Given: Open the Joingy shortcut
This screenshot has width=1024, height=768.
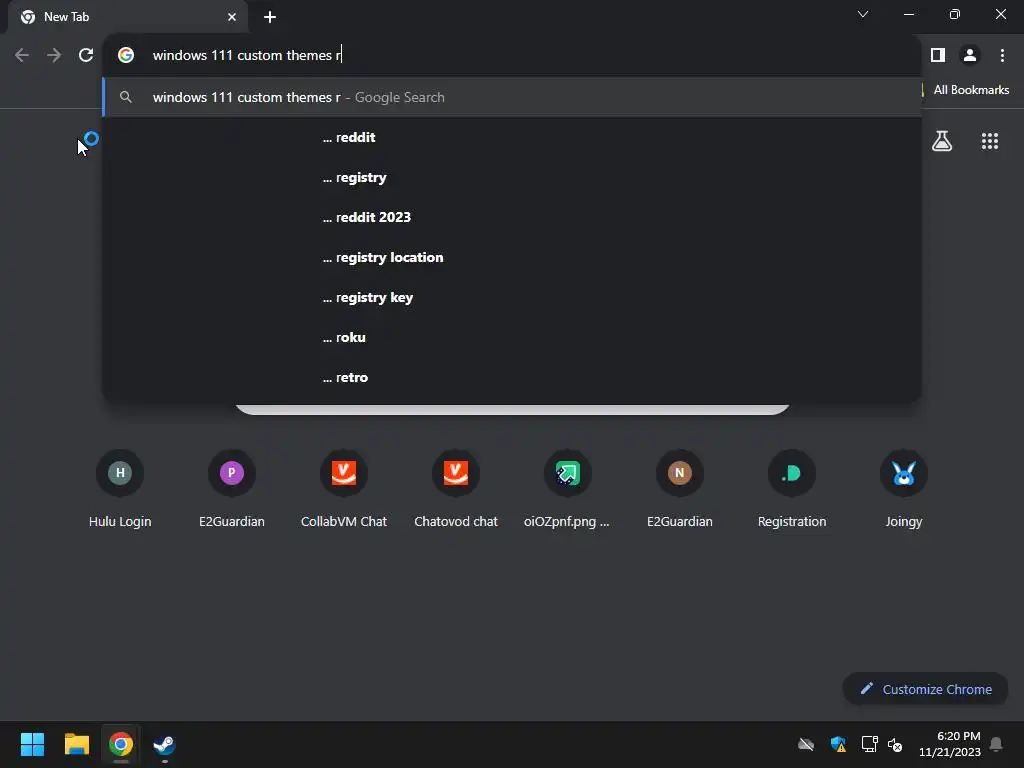Looking at the screenshot, I should tap(904, 490).
